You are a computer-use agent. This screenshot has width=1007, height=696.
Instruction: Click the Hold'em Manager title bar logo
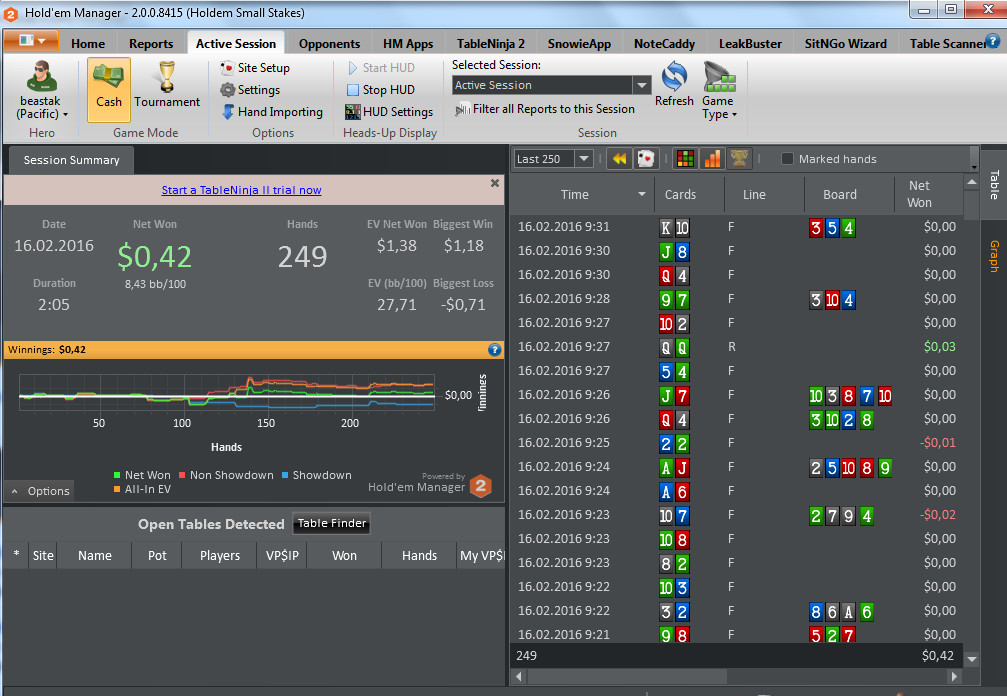point(10,13)
